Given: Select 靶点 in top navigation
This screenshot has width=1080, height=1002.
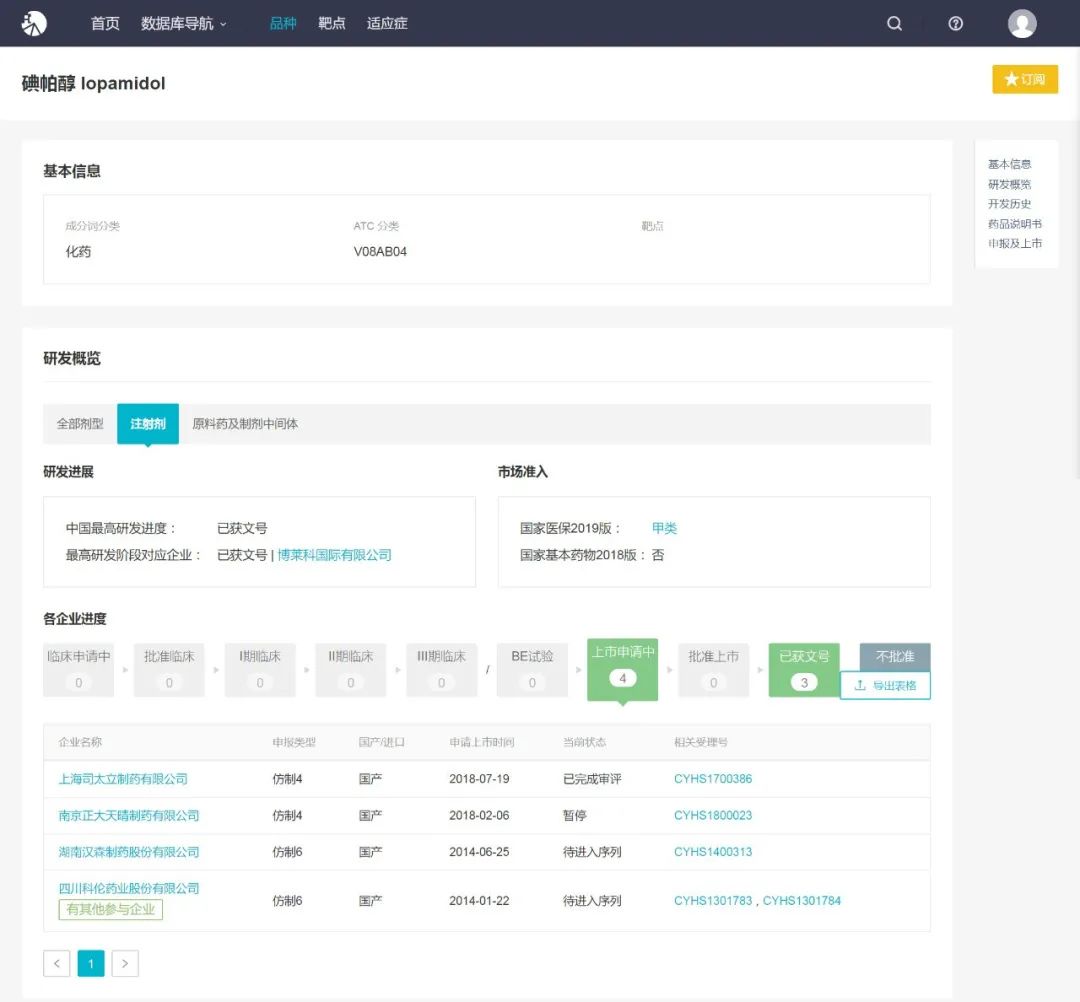Looking at the screenshot, I should 331,23.
